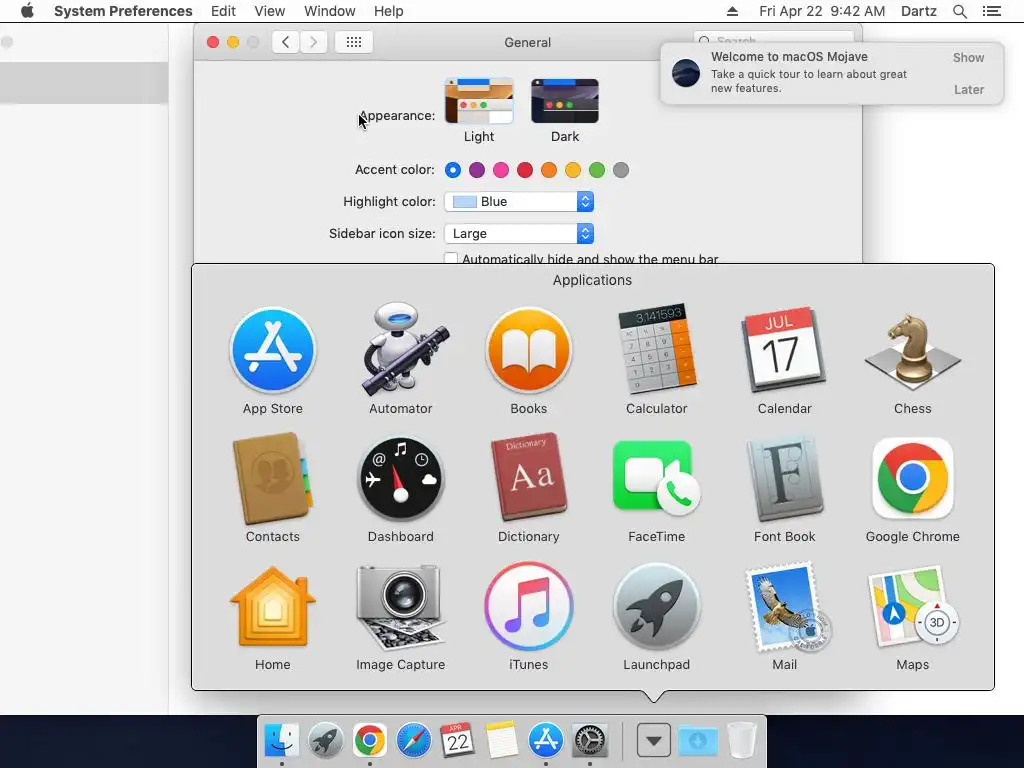Screen dimensions: 1024x768
Task: Choose the blue accent color
Action: click(453, 170)
